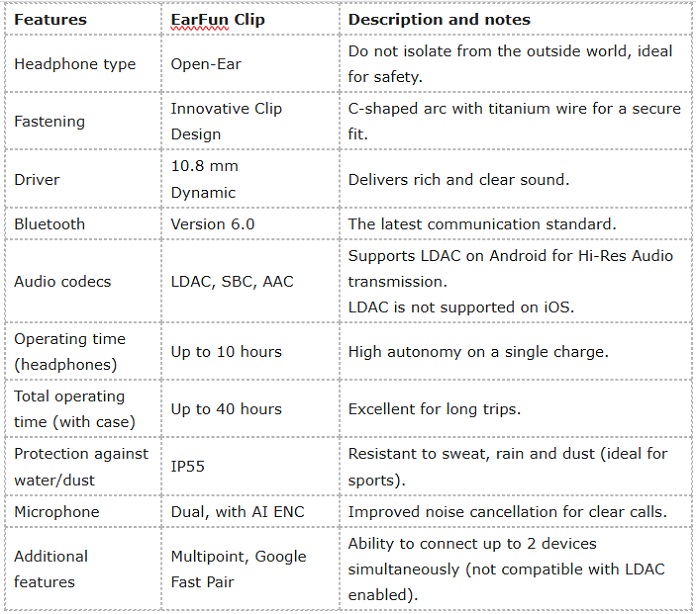This screenshot has width=696, height=614.
Task: Click the LDAC is not supported on iOS text
Action: tap(461, 307)
